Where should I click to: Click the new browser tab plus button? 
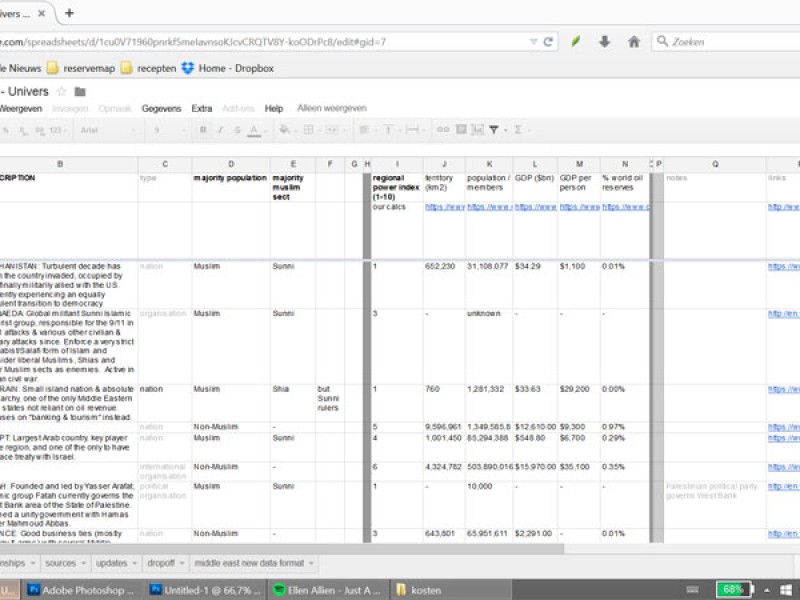click(69, 13)
